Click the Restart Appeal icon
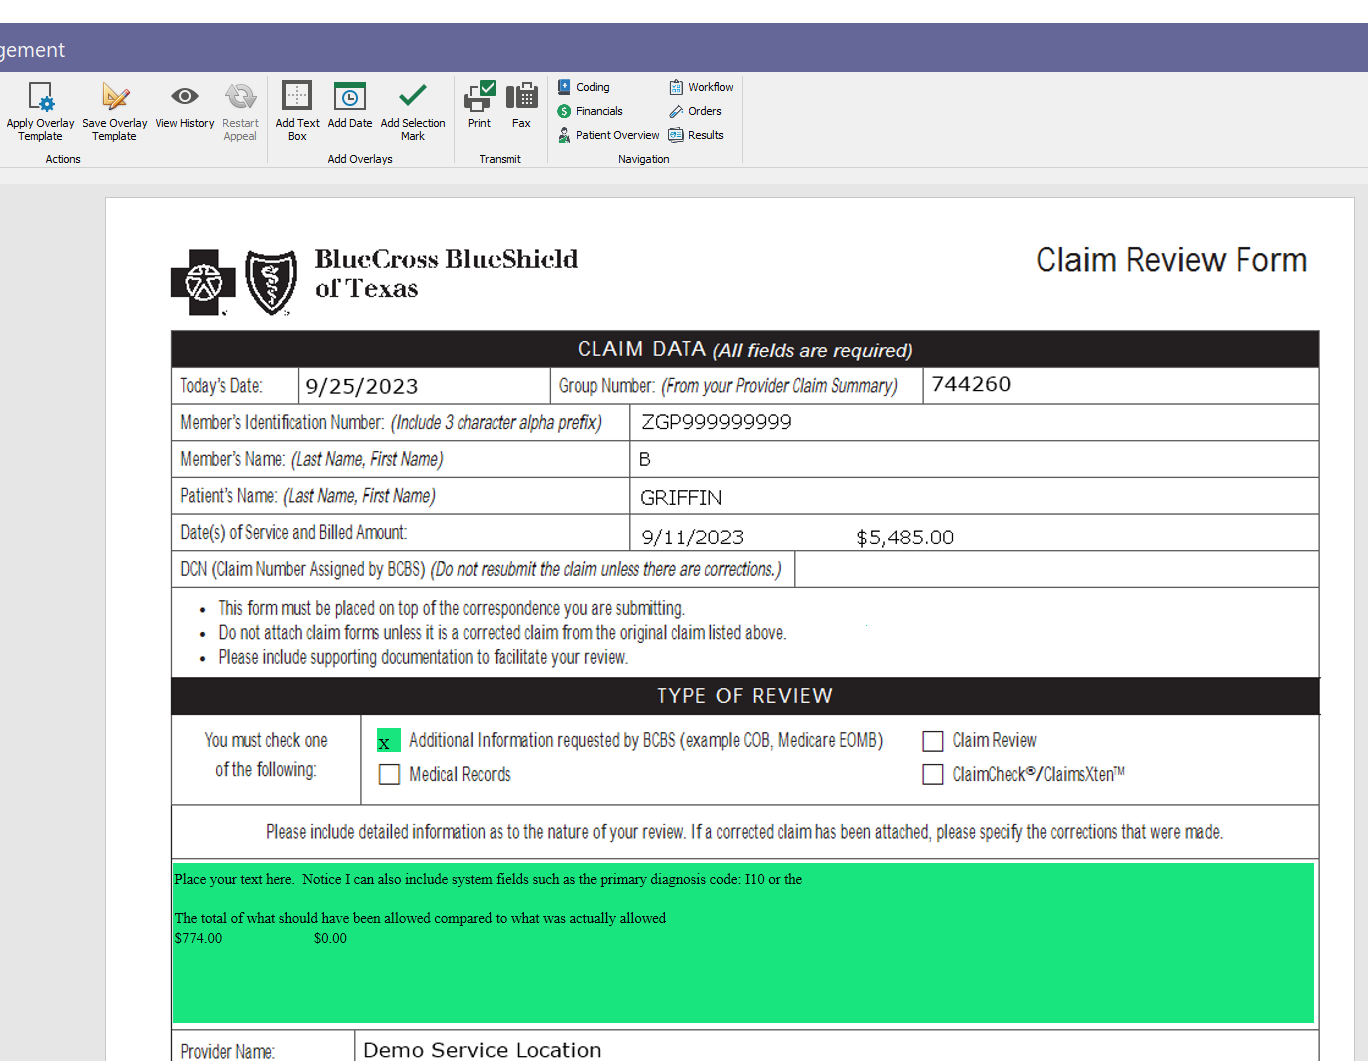 [240, 96]
